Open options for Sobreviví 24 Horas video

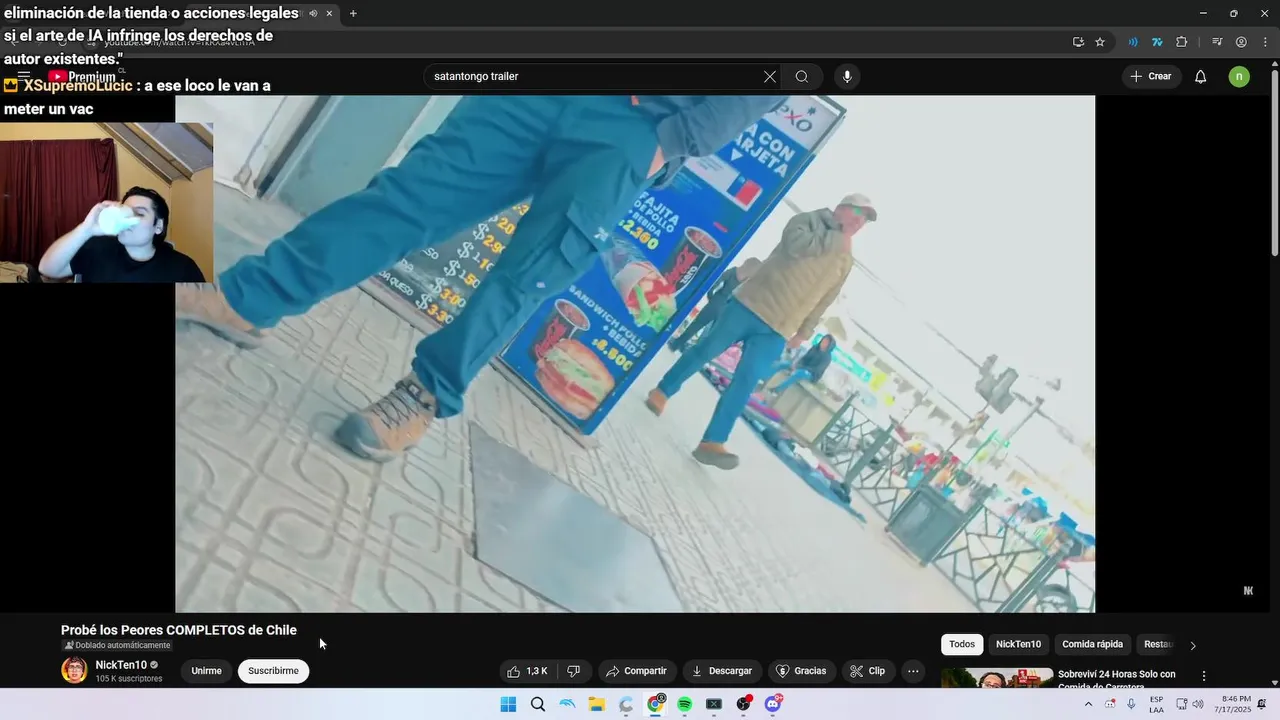[1204, 676]
